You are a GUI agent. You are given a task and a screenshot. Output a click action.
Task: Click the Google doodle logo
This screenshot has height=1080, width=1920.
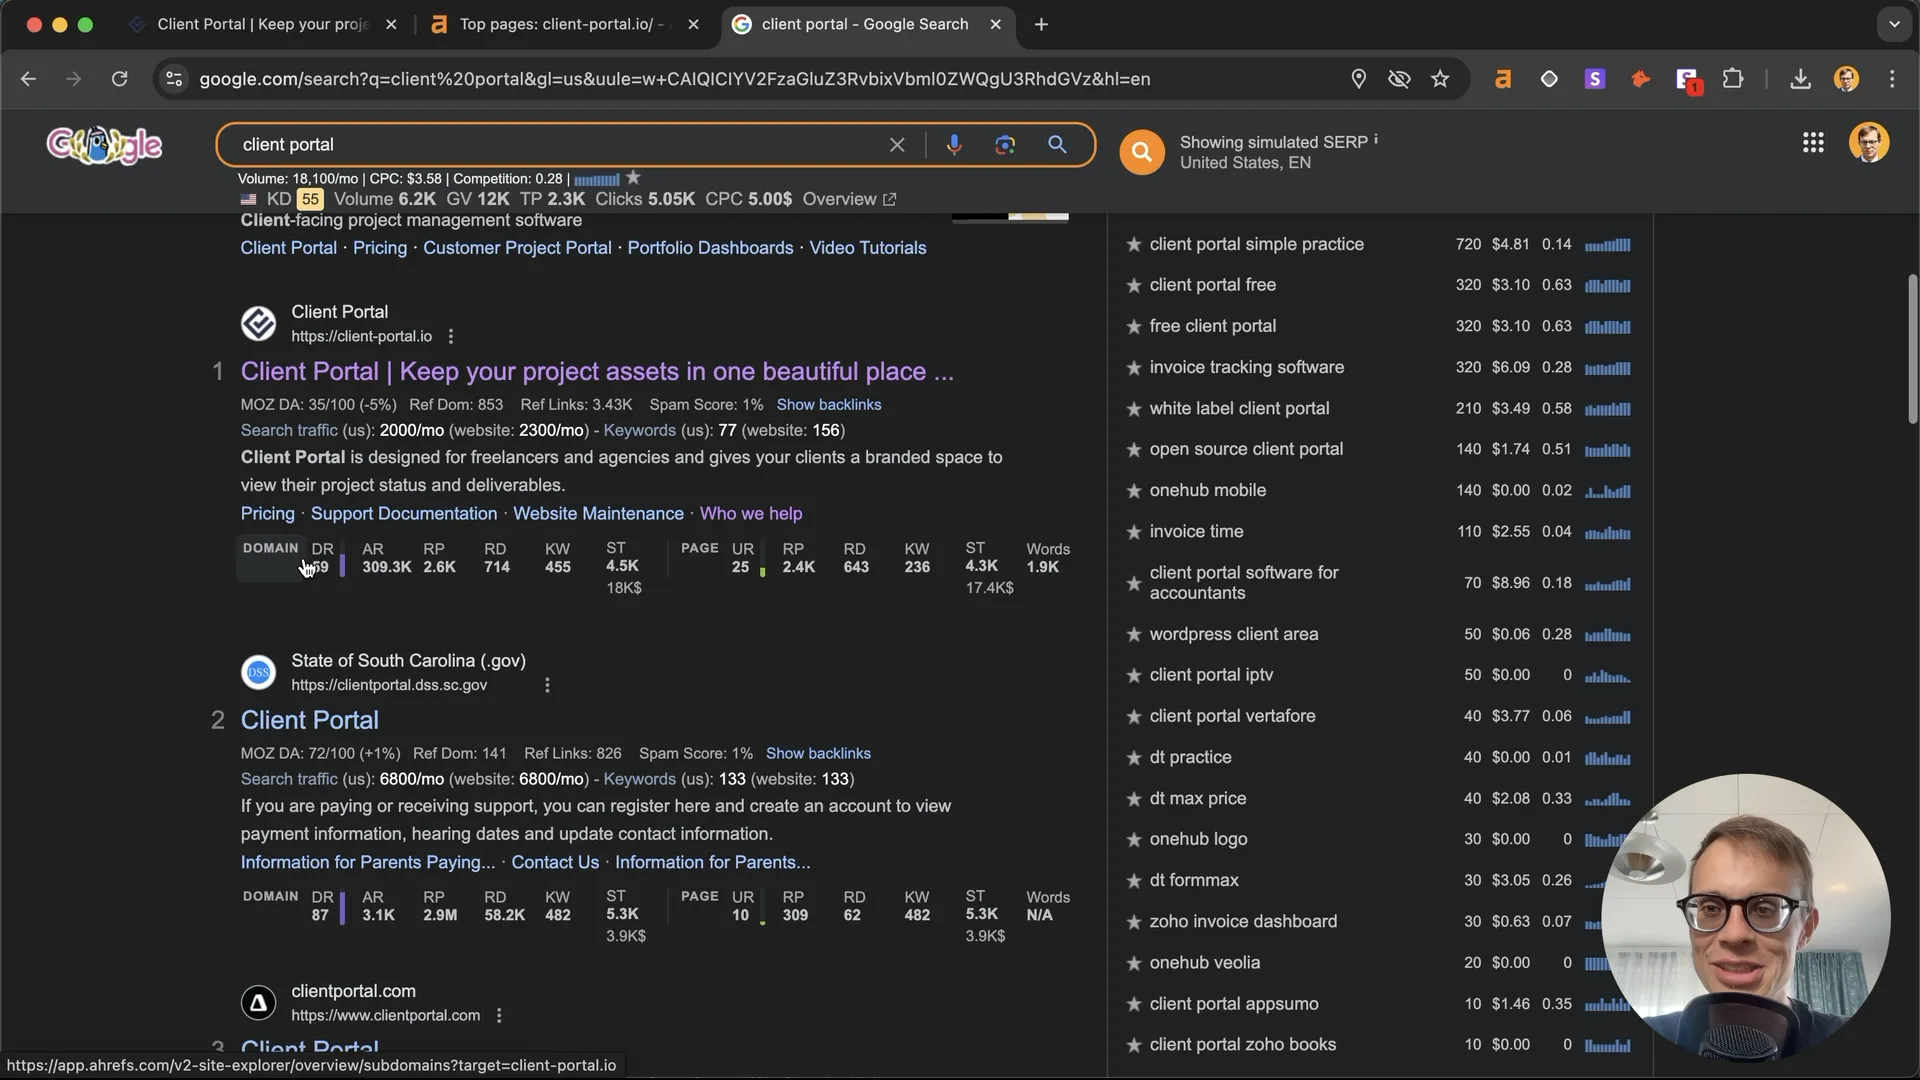click(x=104, y=146)
